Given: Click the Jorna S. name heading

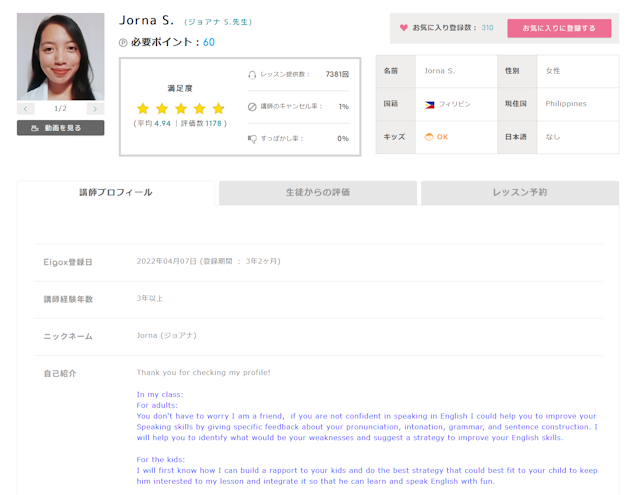Looking at the screenshot, I should (146, 20).
